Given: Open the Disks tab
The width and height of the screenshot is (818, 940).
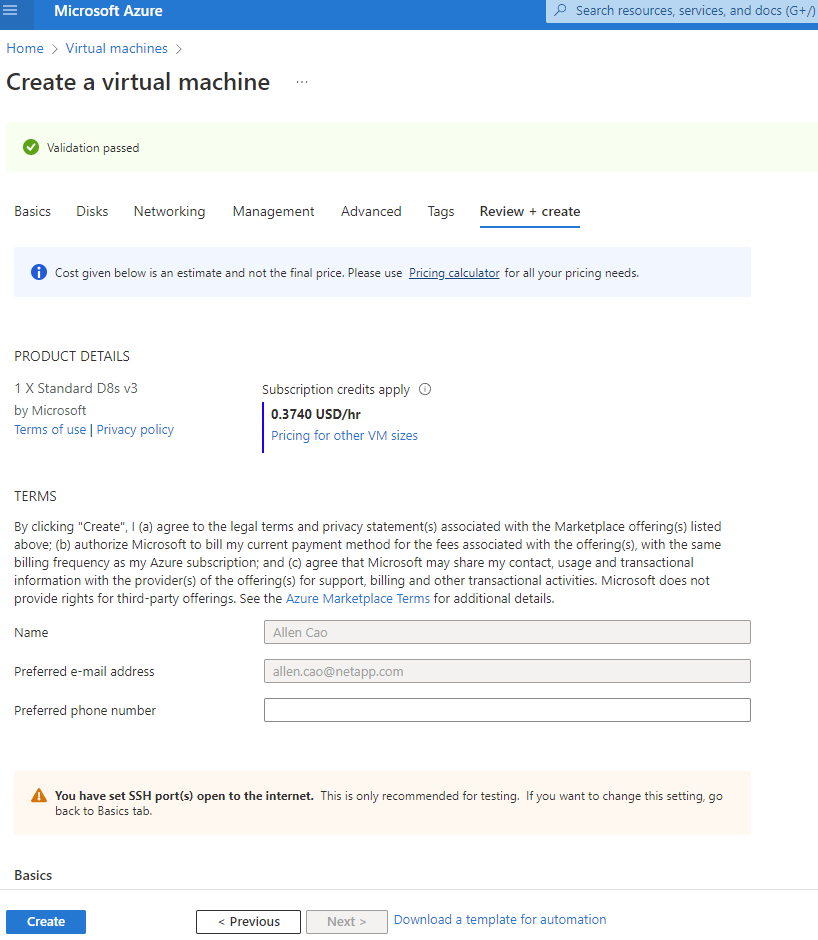Looking at the screenshot, I should [x=92, y=211].
